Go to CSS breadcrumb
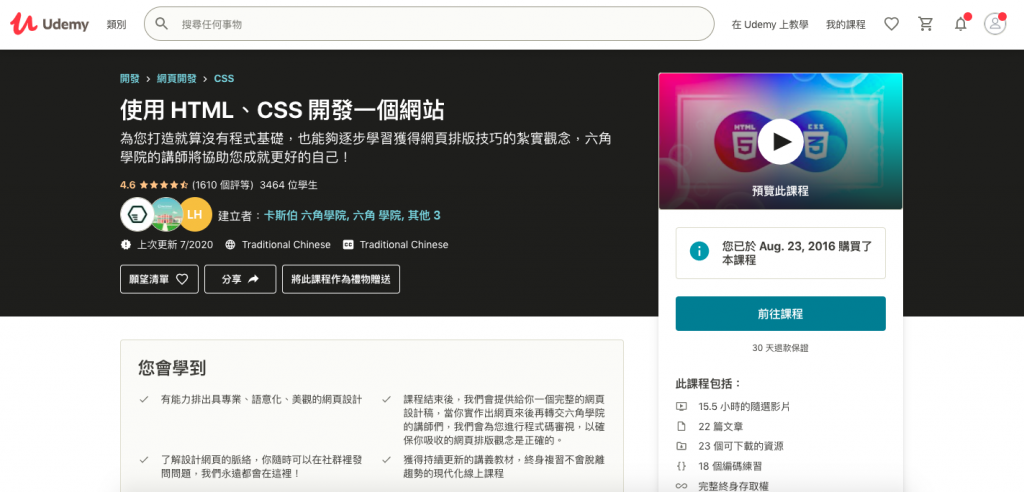Screen dimensions: 1024x492 (224, 78)
